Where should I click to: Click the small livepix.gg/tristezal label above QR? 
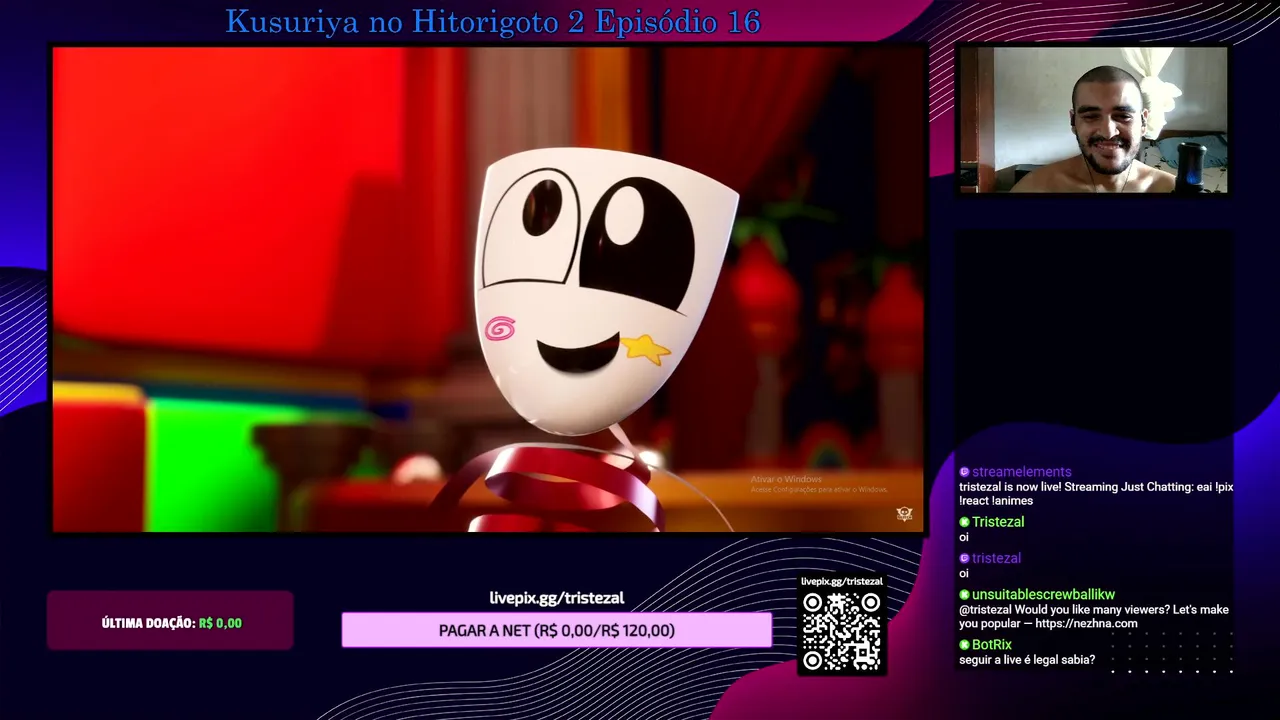click(842, 581)
